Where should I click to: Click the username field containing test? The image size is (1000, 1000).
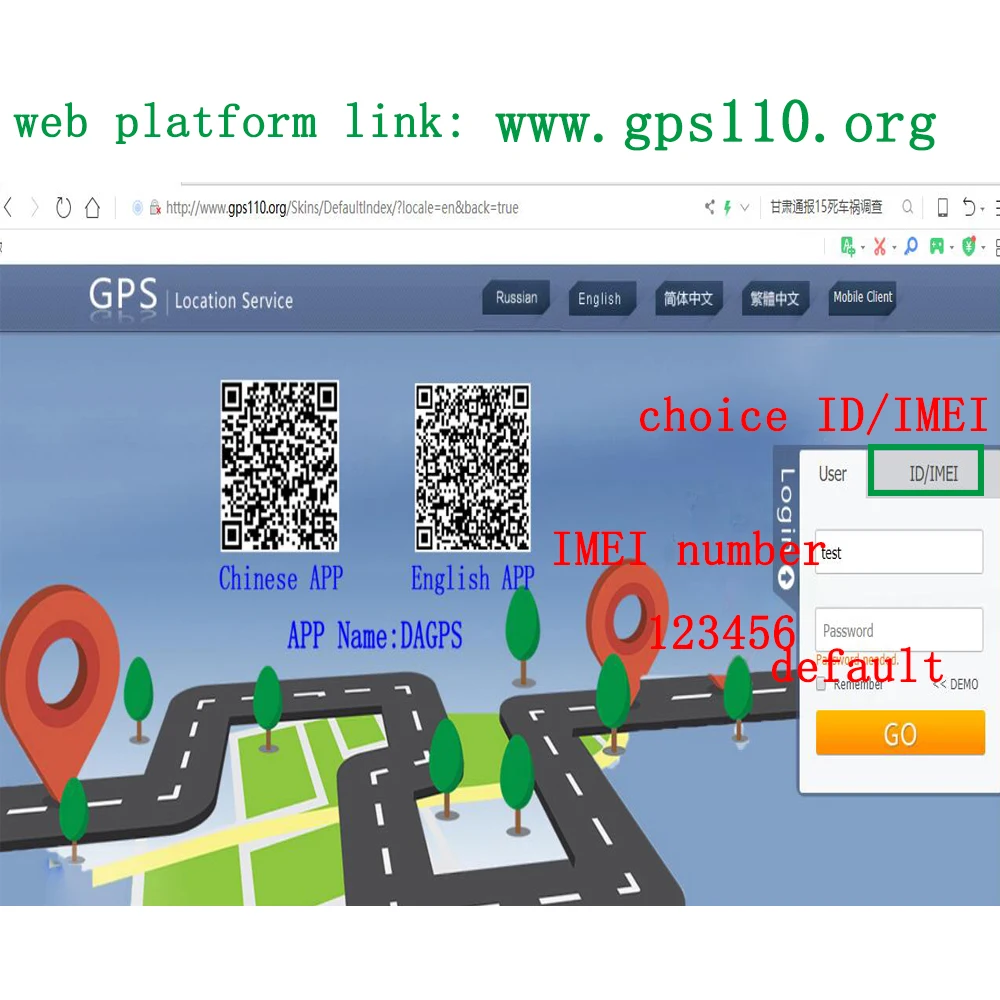click(899, 552)
